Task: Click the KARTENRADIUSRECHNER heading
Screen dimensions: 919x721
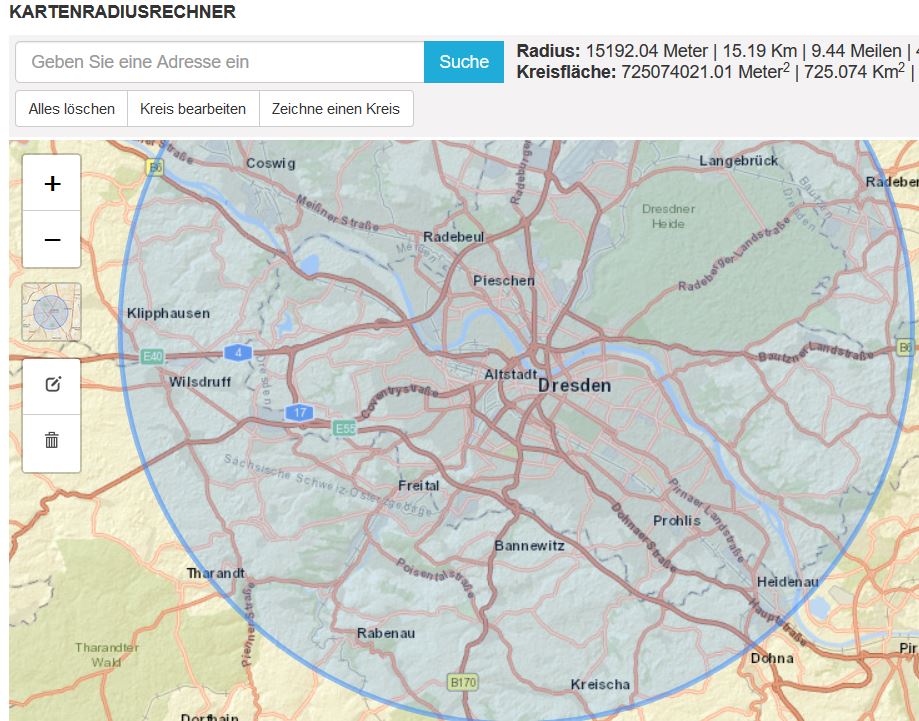Action: (x=122, y=12)
